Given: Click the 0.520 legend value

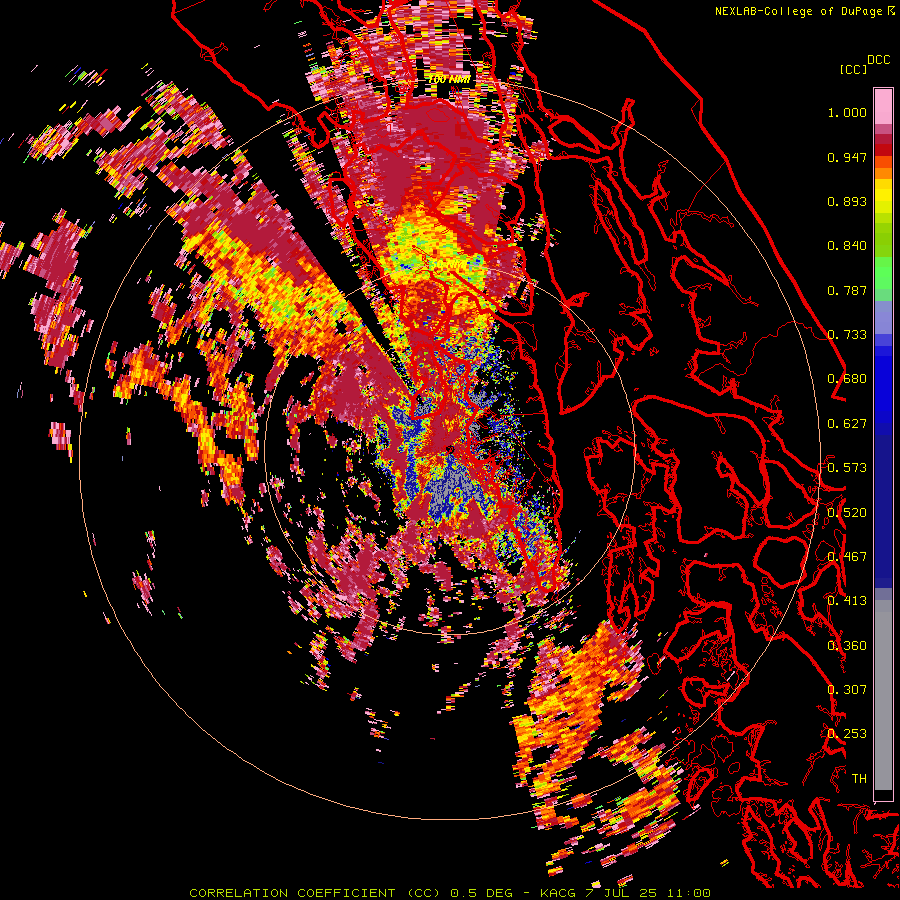Looking at the screenshot, I should click(x=847, y=513).
